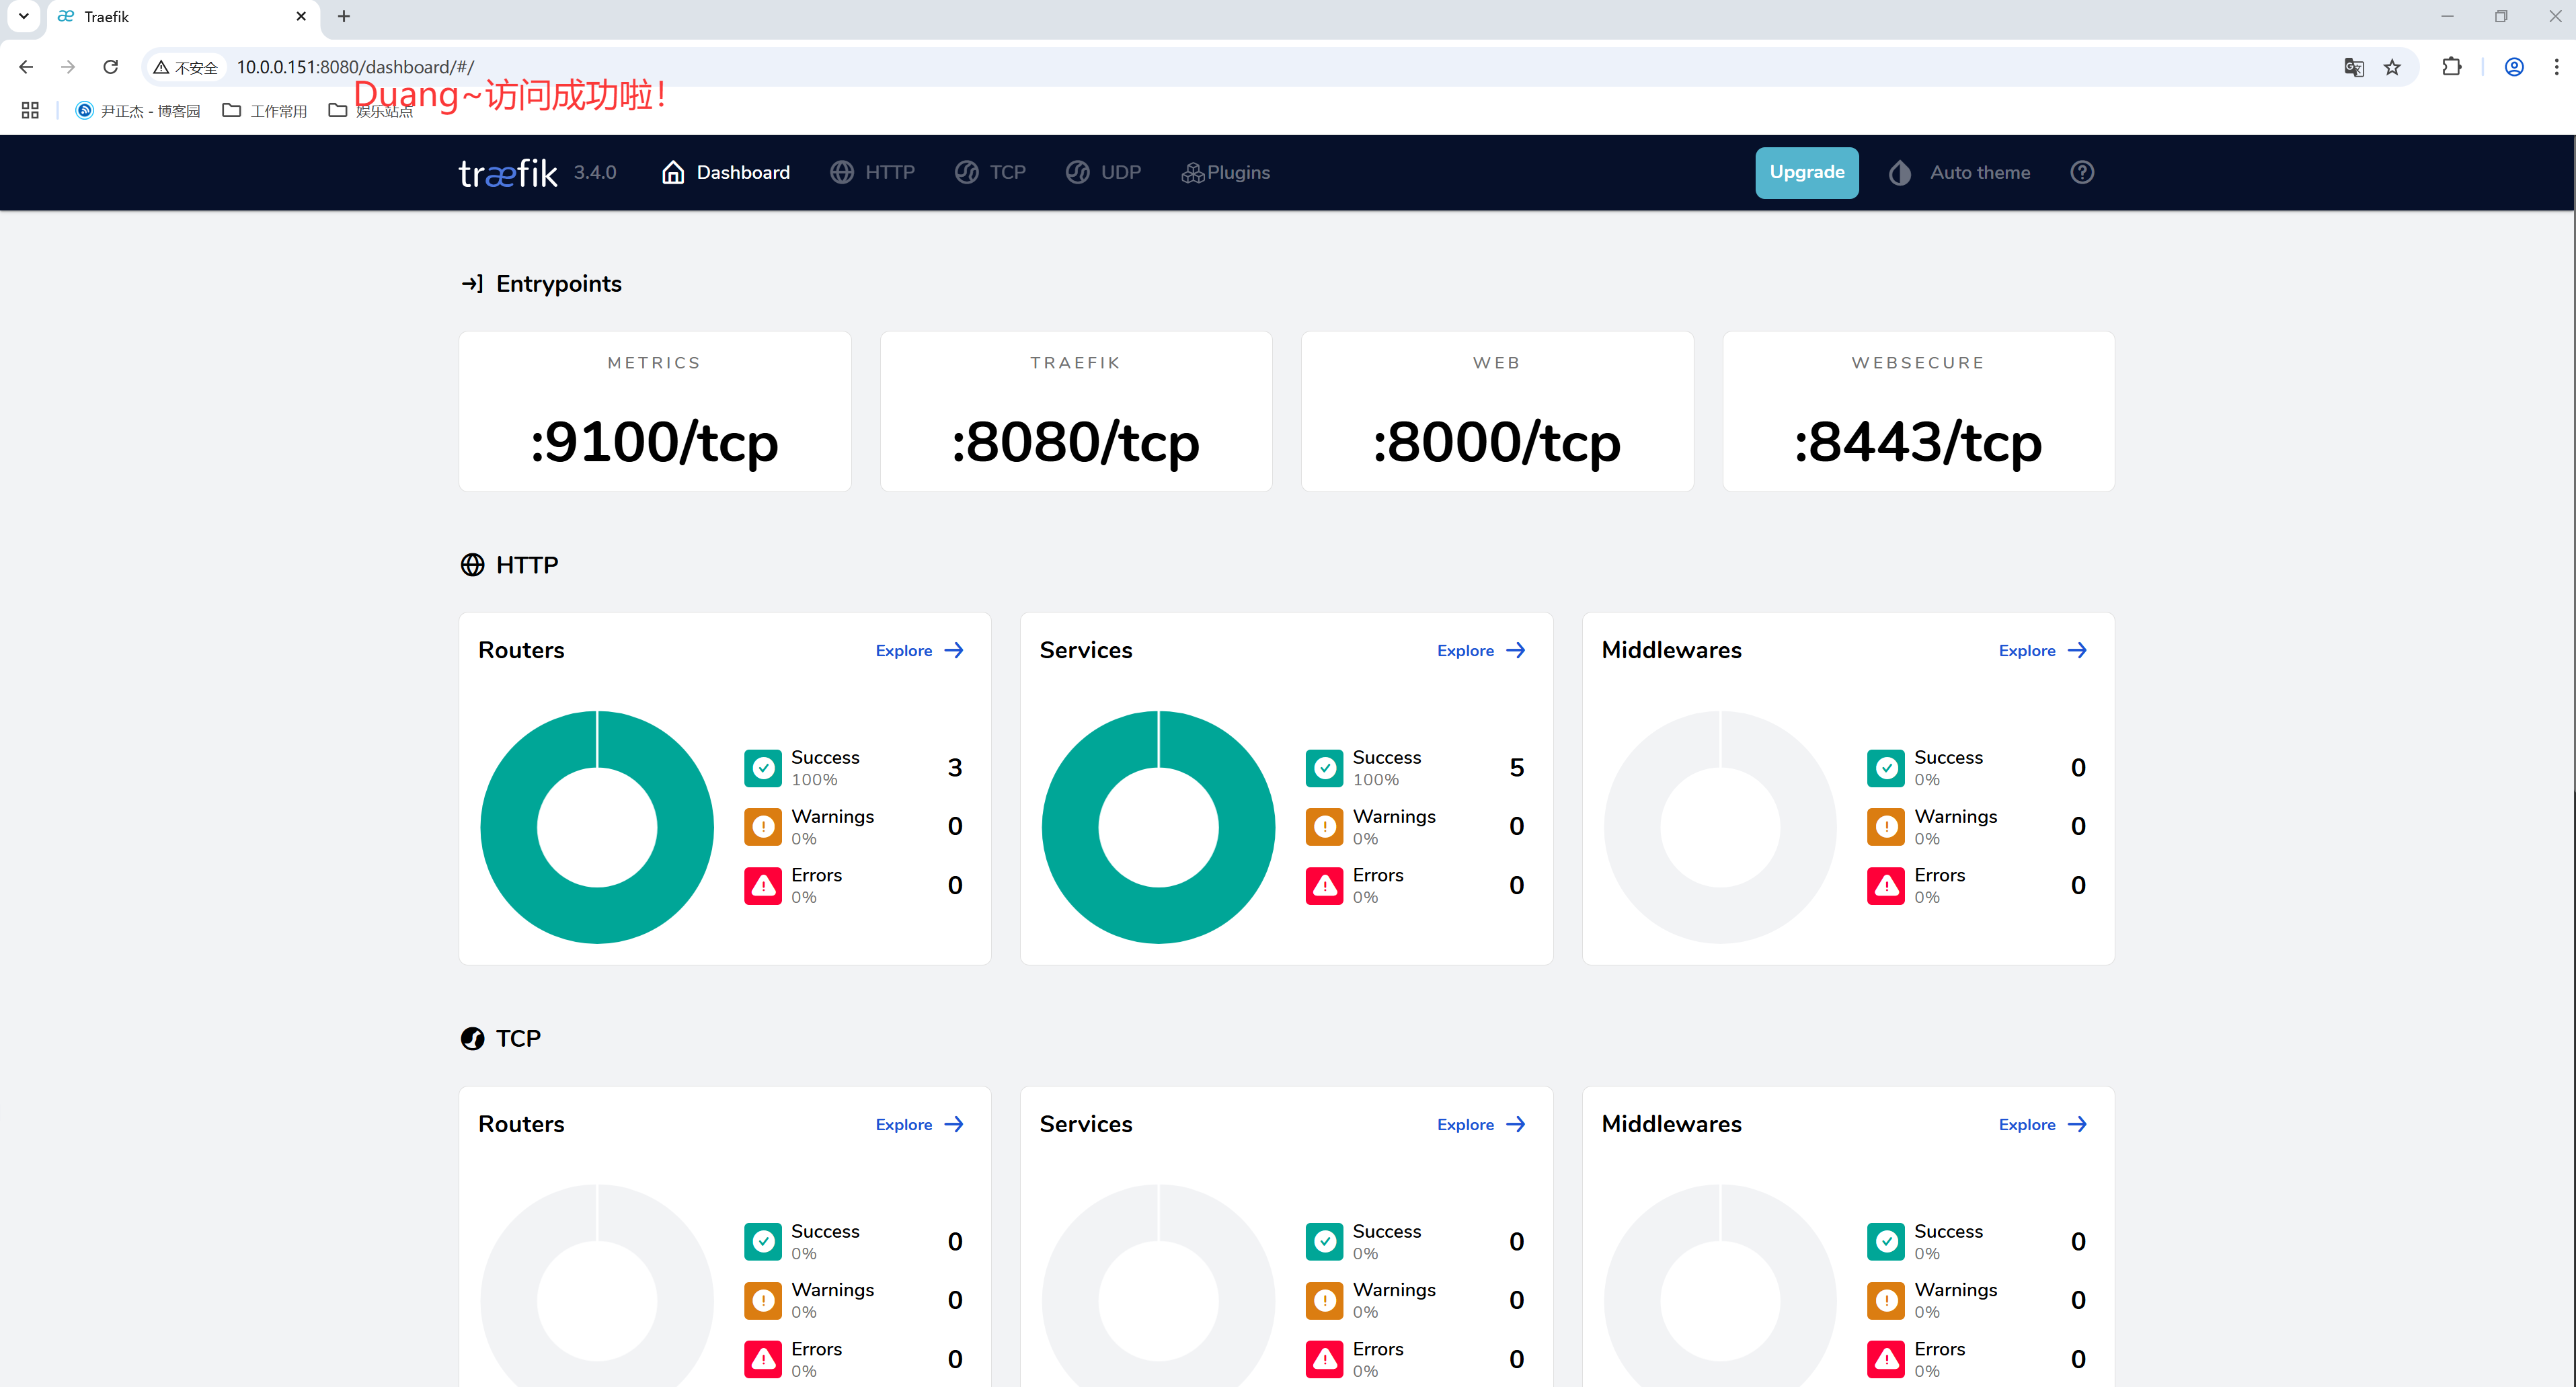Toggle the Auto theme switcher
2576x1387 pixels.
(x=1960, y=172)
